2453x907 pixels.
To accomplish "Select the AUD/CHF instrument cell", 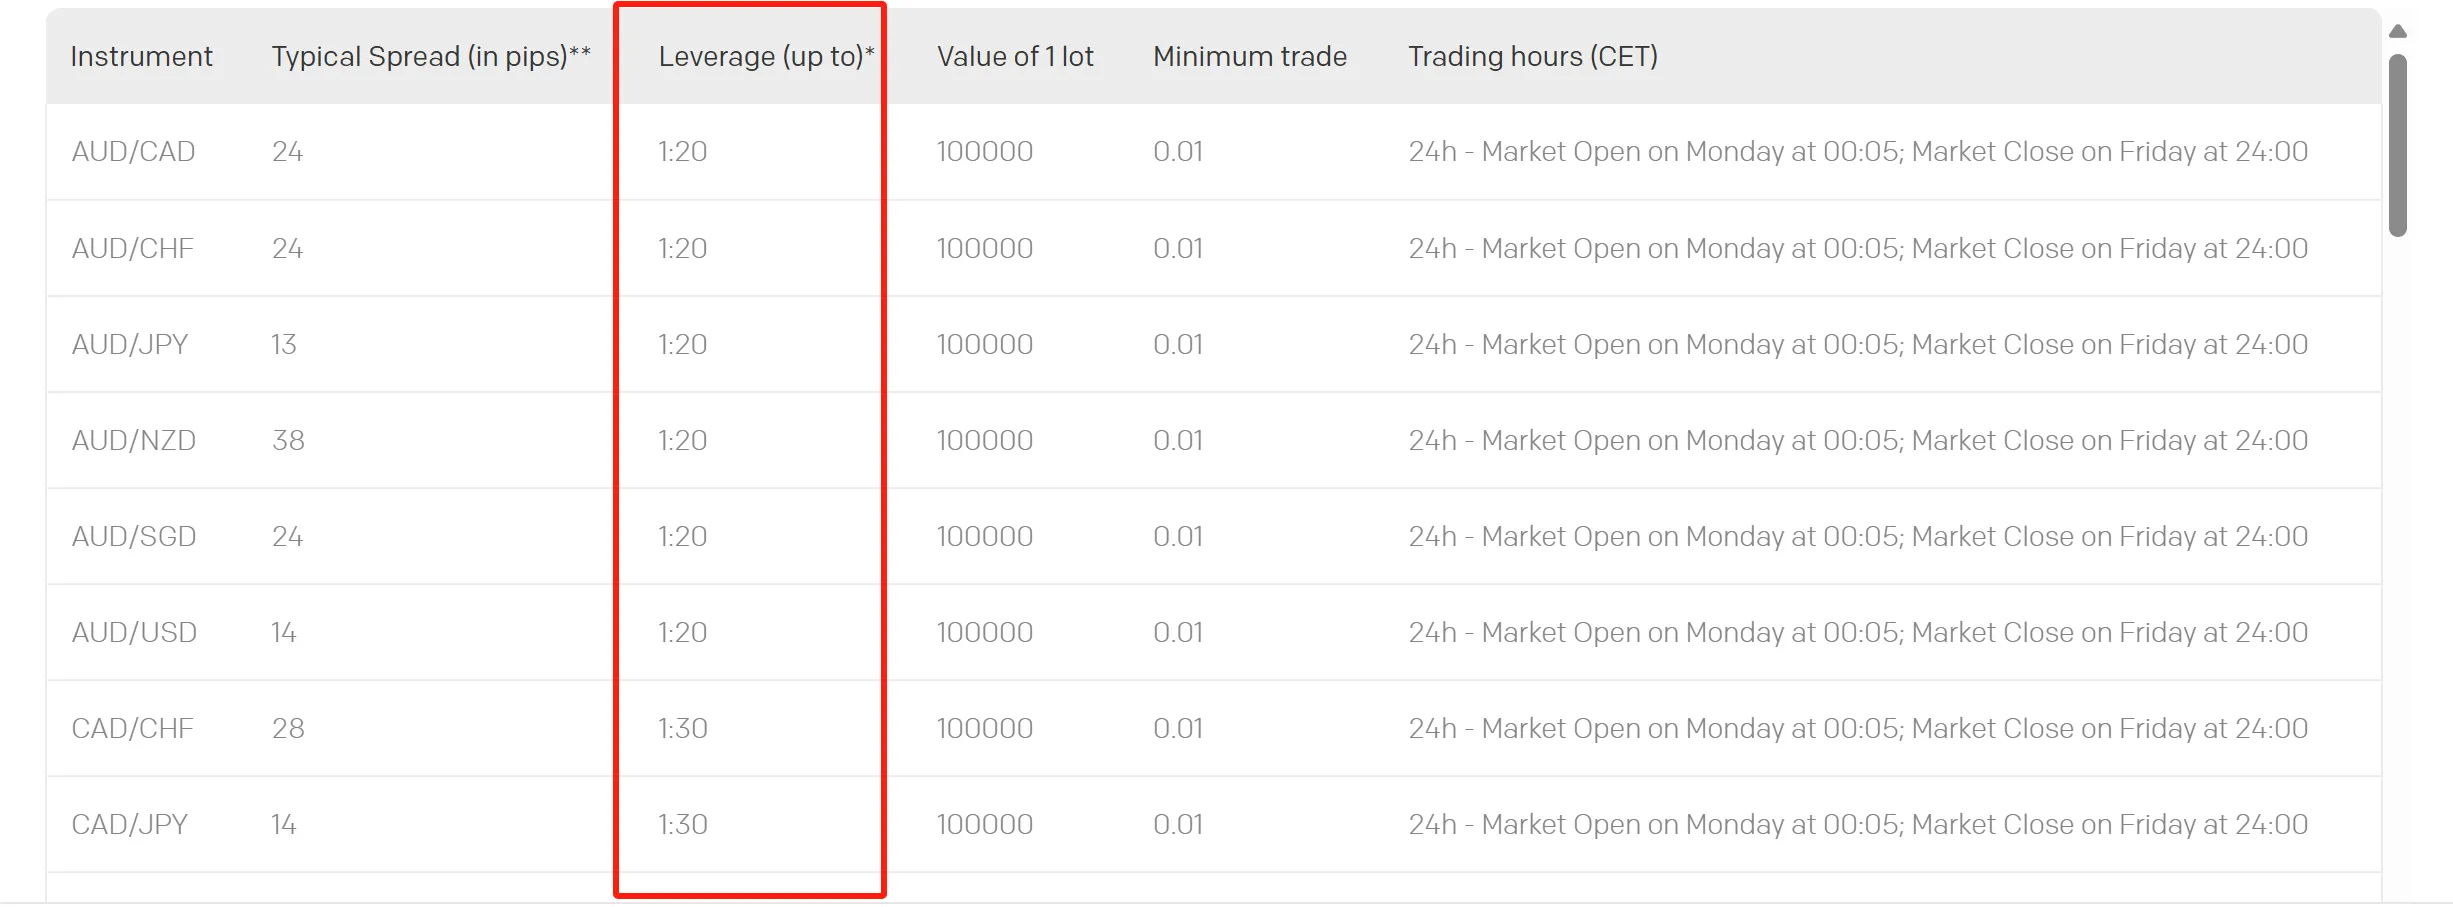I will (x=133, y=248).
